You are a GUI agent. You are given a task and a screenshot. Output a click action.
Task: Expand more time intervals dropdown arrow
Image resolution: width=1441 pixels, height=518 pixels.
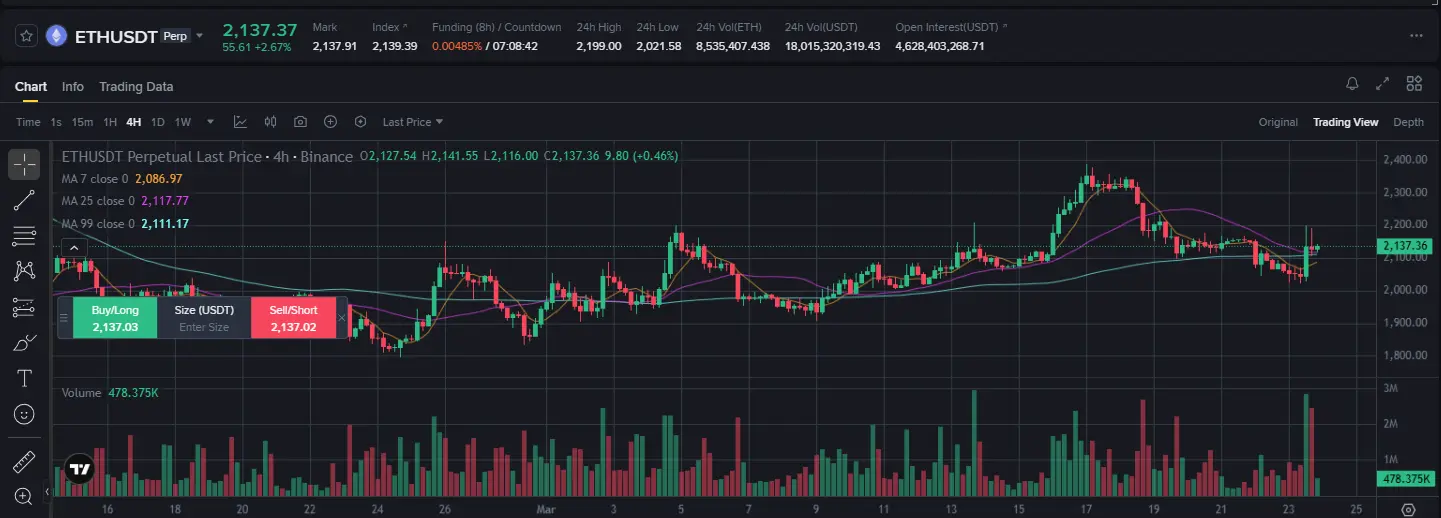click(210, 122)
